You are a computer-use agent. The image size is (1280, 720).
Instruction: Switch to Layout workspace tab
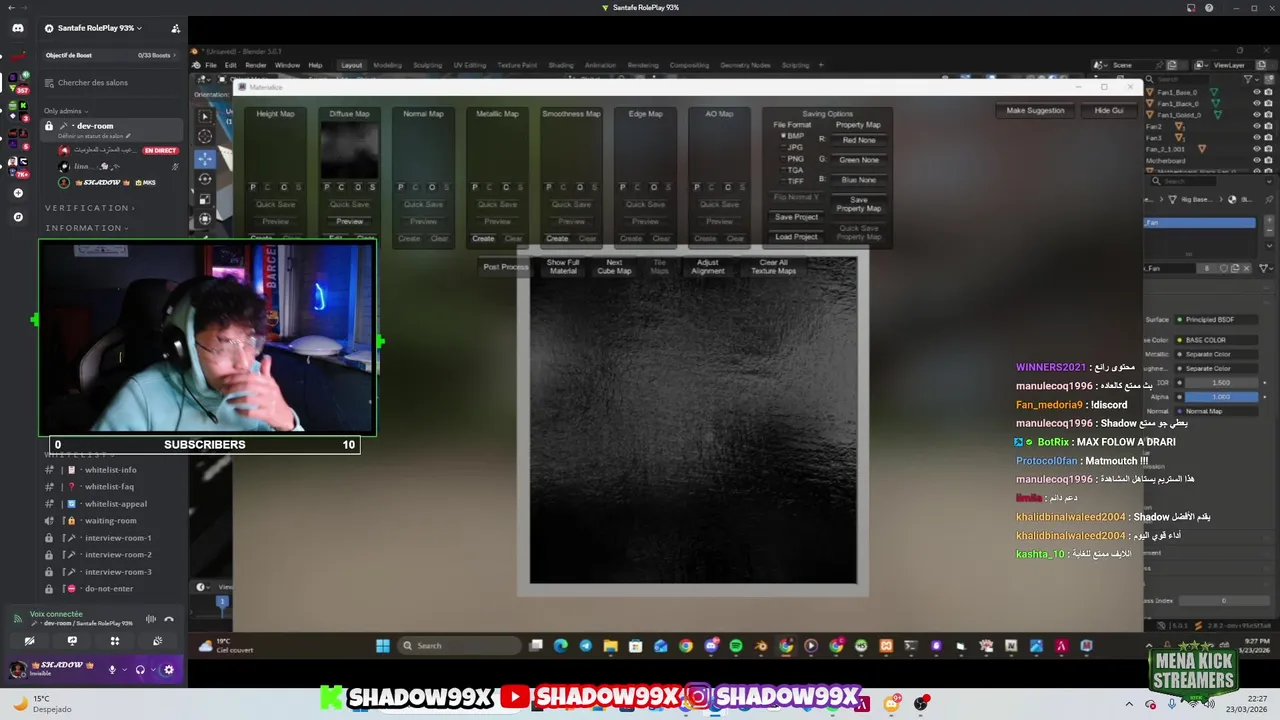click(352, 65)
